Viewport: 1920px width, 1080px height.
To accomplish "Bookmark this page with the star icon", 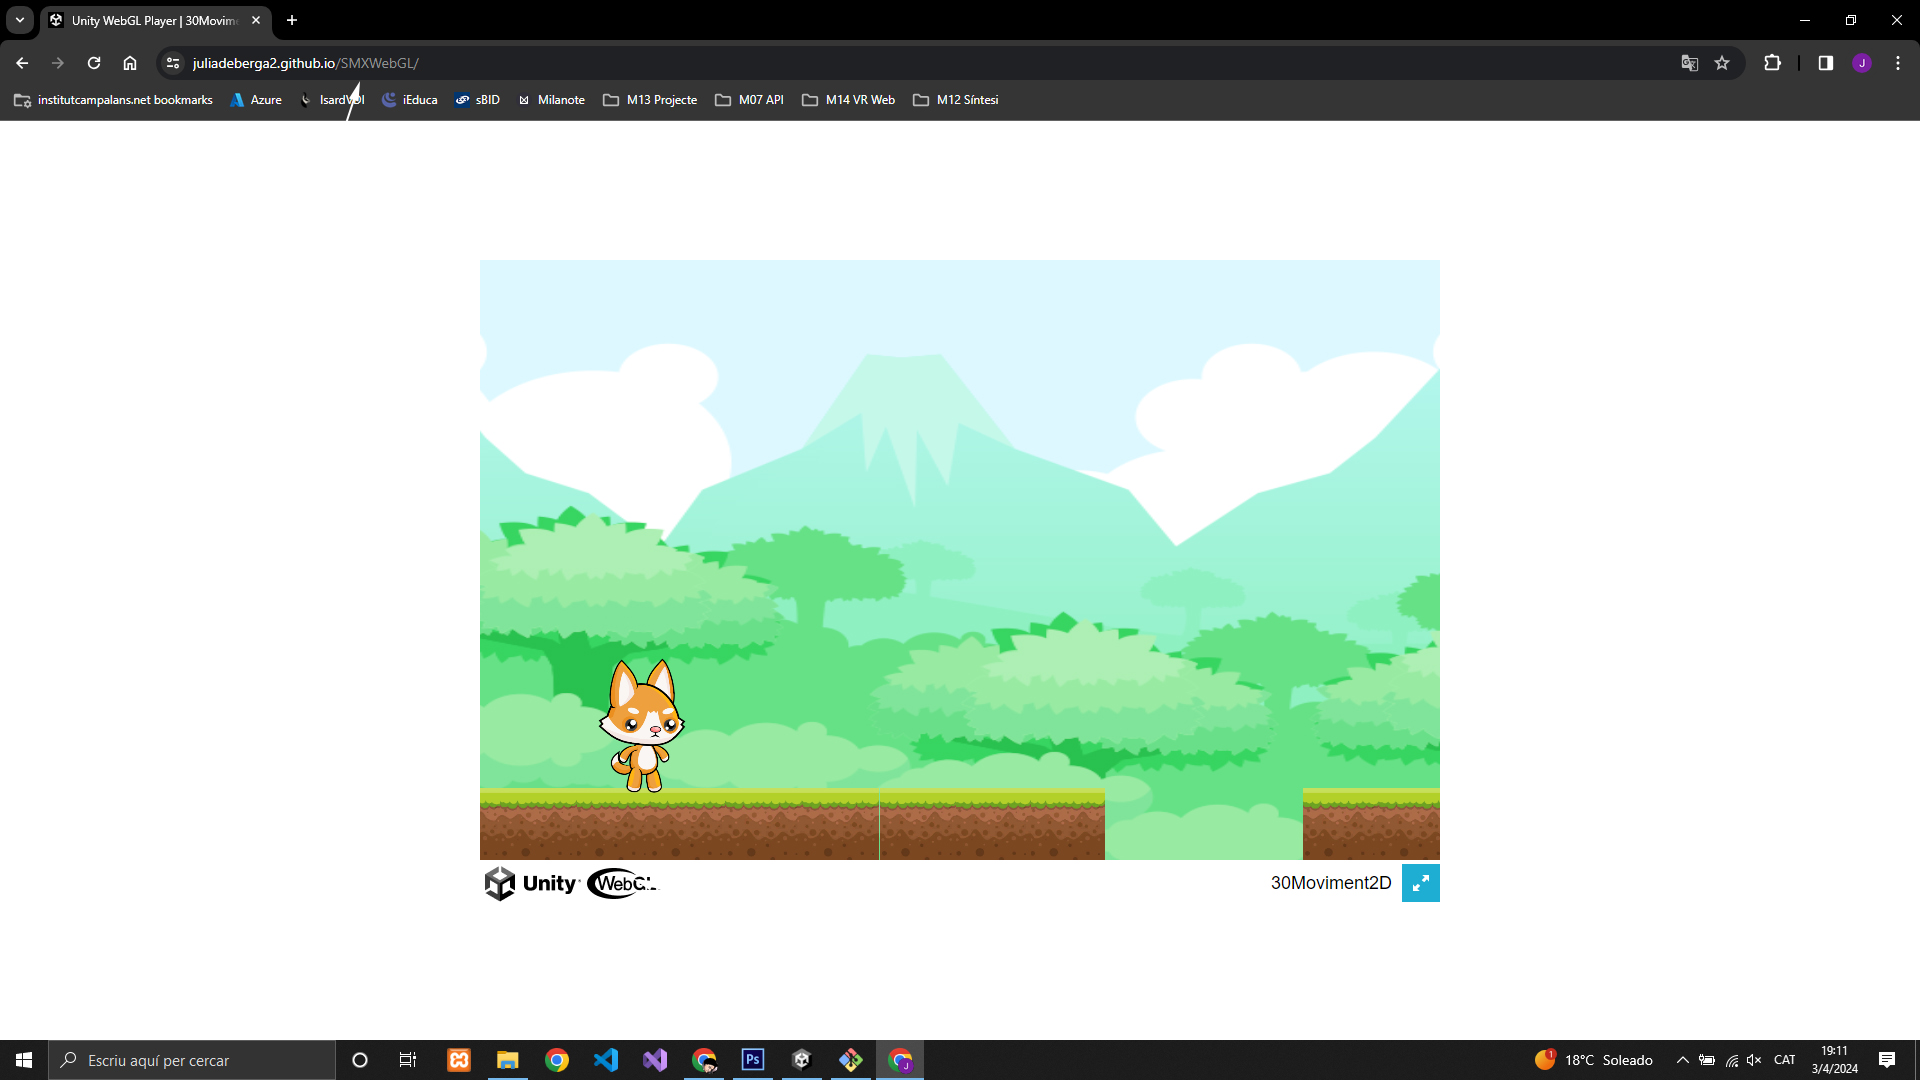I will [x=1722, y=63].
